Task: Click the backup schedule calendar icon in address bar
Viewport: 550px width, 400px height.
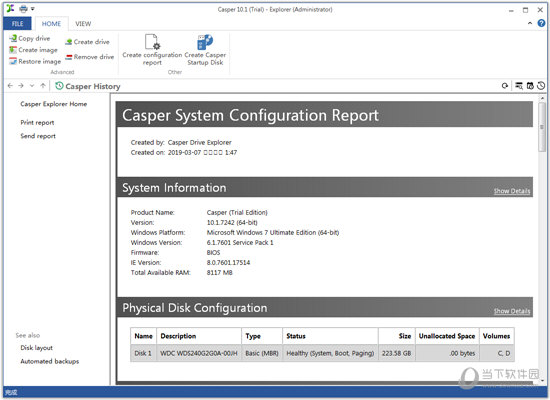Action: (x=530, y=86)
